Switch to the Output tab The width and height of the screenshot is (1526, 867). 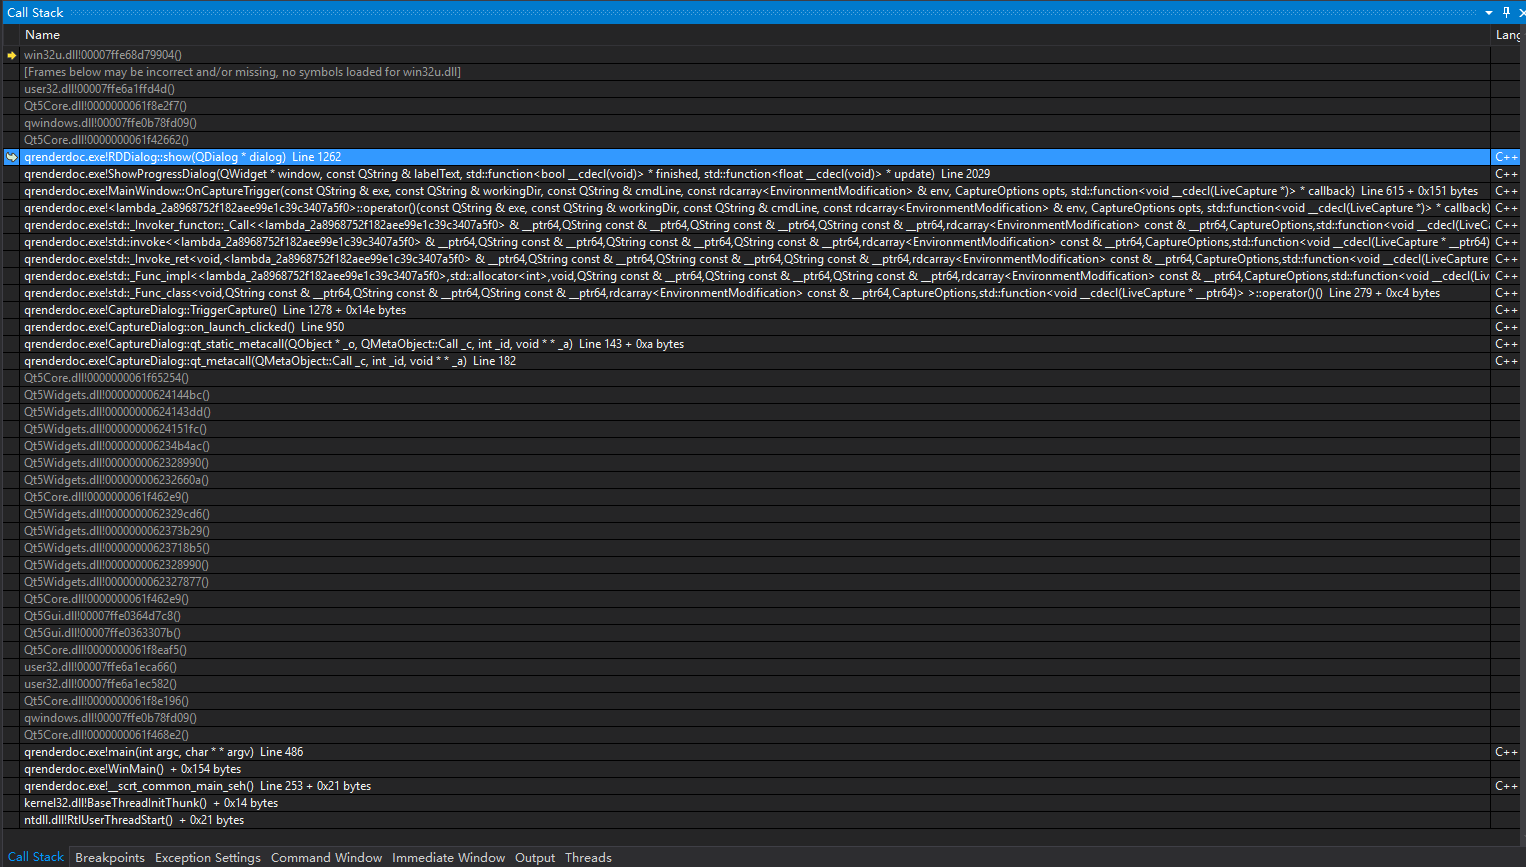point(535,857)
